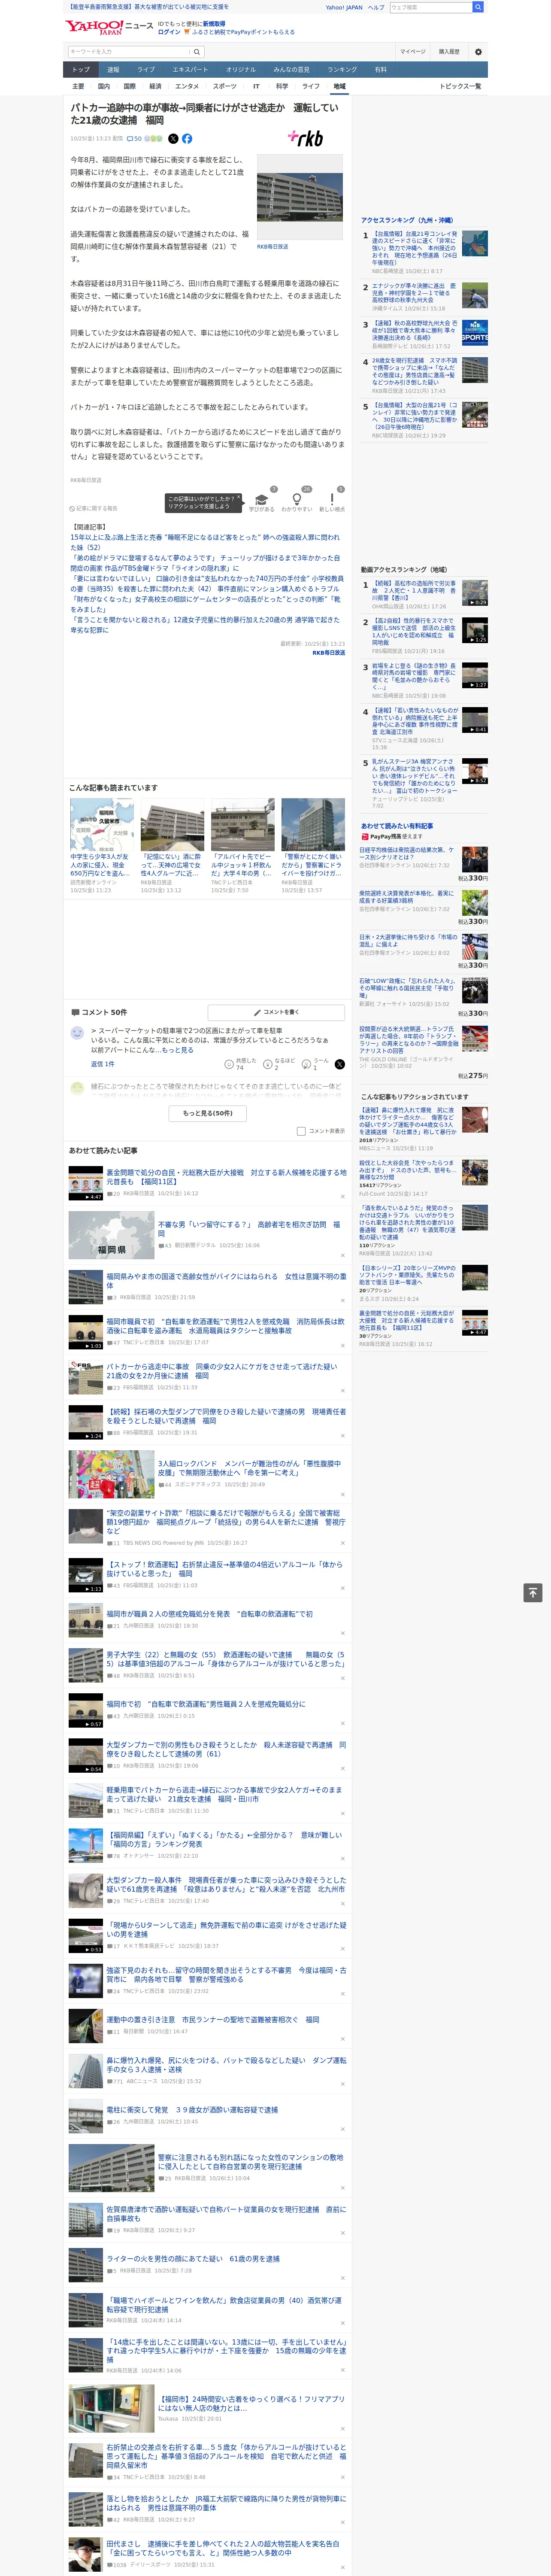Click the Yahoo! JAPAN News logo
This screenshot has width=551, height=2576.
(109, 27)
